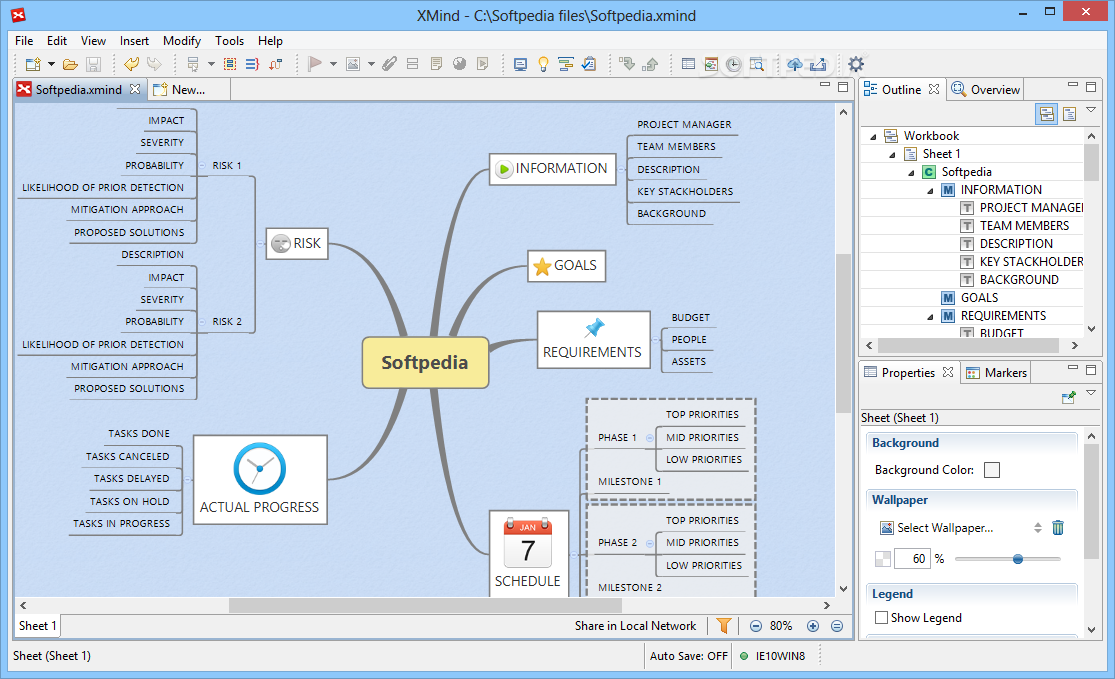The width and height of the screenshot is (1115, 679).
Task: Collapse the Softpedia outline node
Action: (911, 172)
